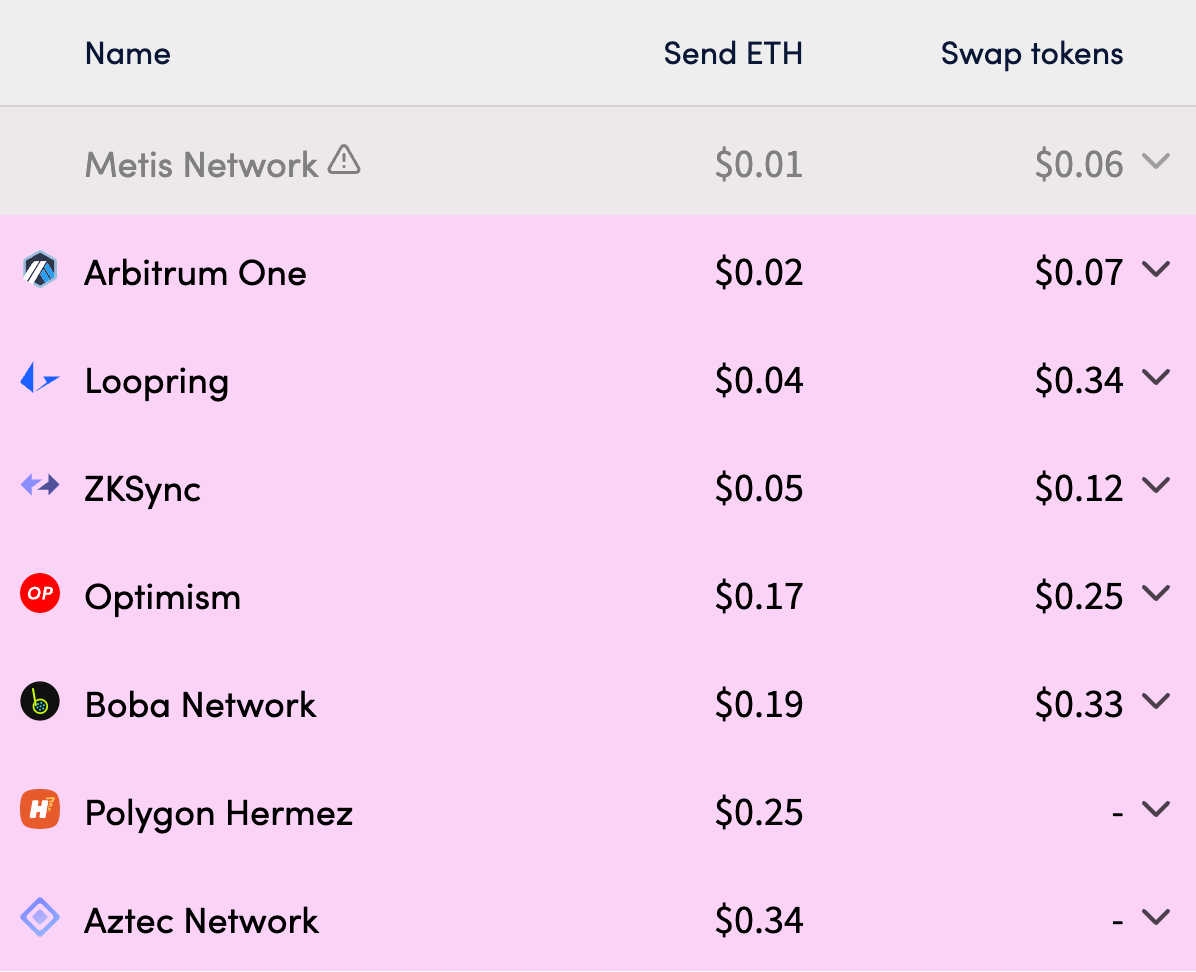Screen dimensions: 1196x972
Task: Expand the Optimism row details
Action: [x=1158, y=593]
